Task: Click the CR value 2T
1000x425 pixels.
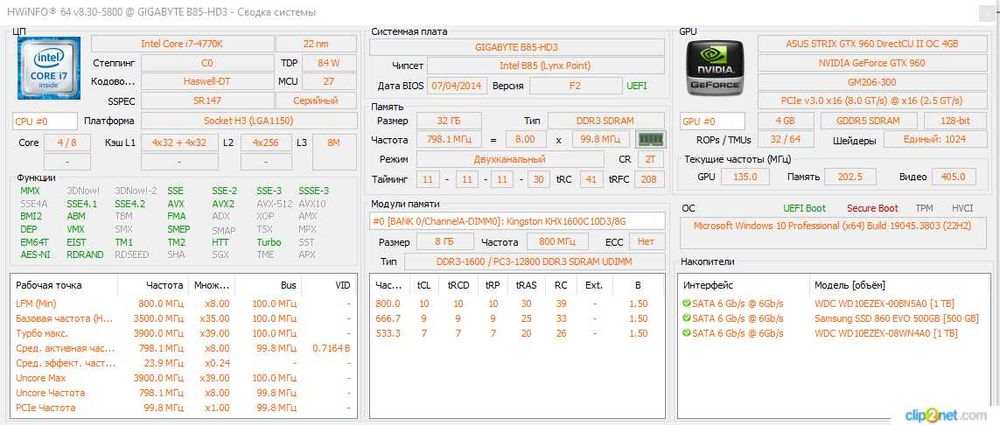Action: click(x=650, y=159)
